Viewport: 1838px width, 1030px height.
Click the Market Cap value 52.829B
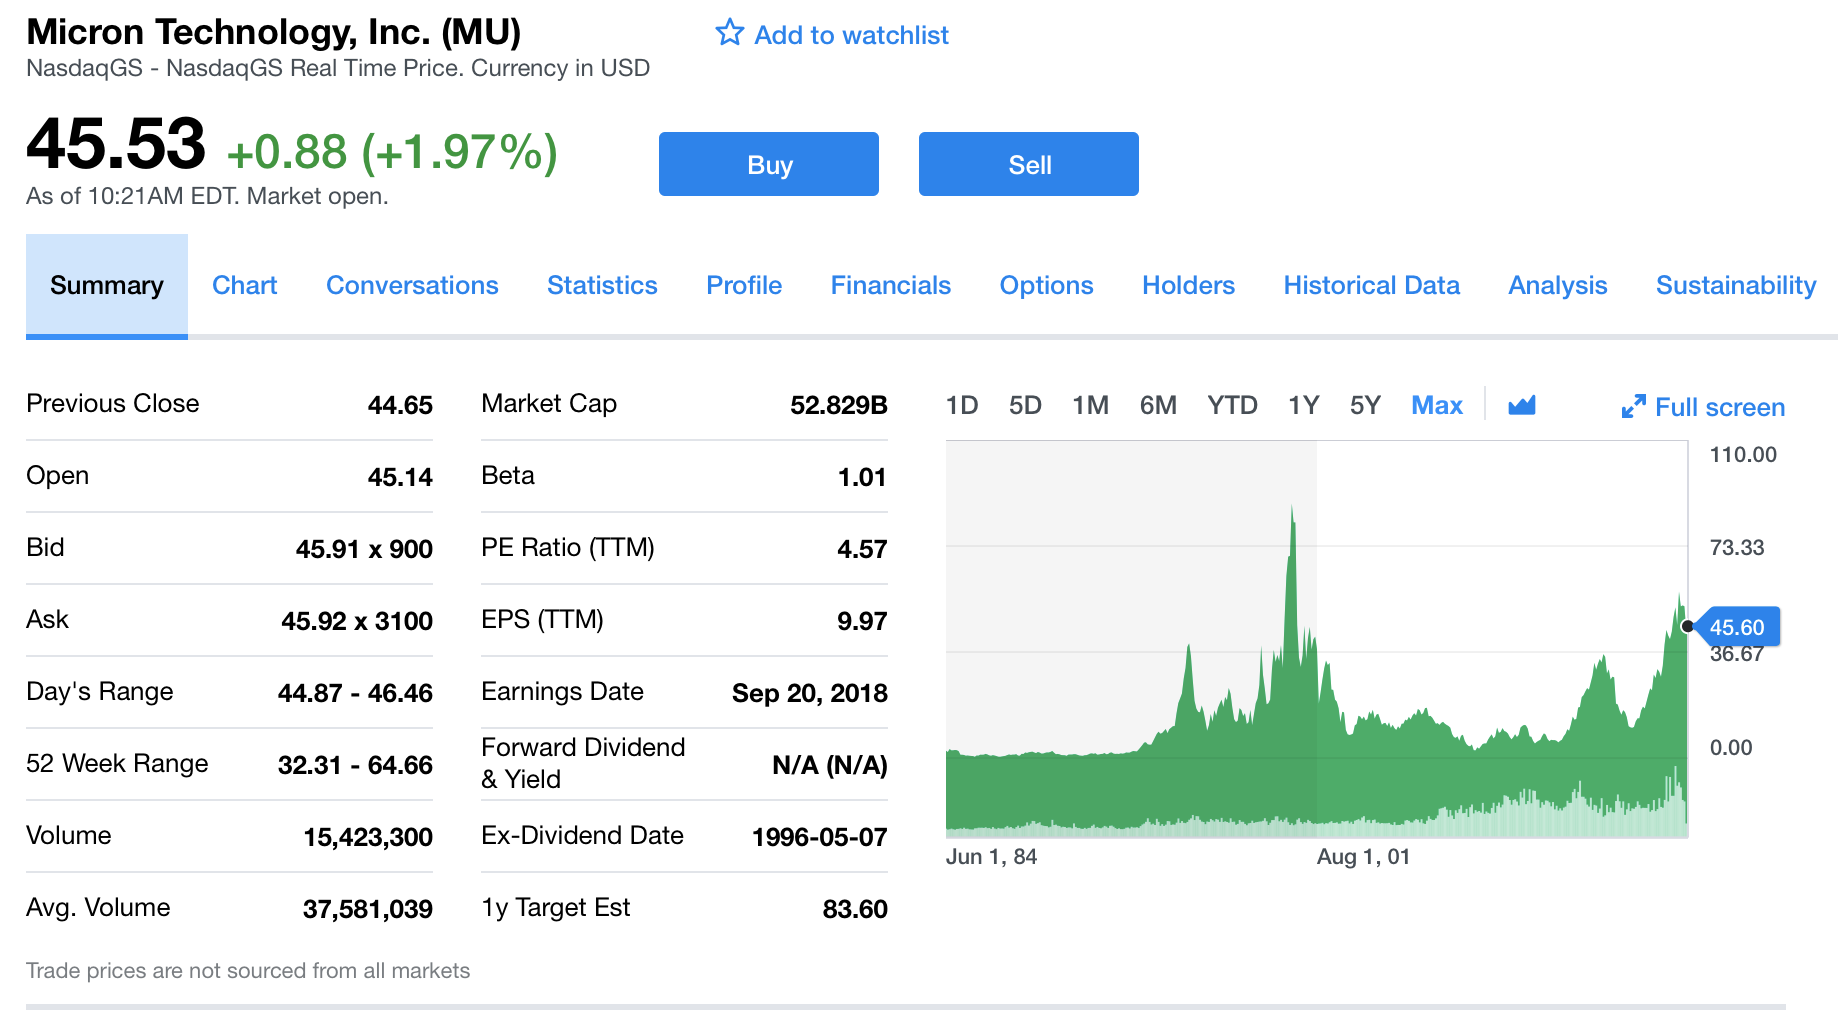(x=839, y=405)
